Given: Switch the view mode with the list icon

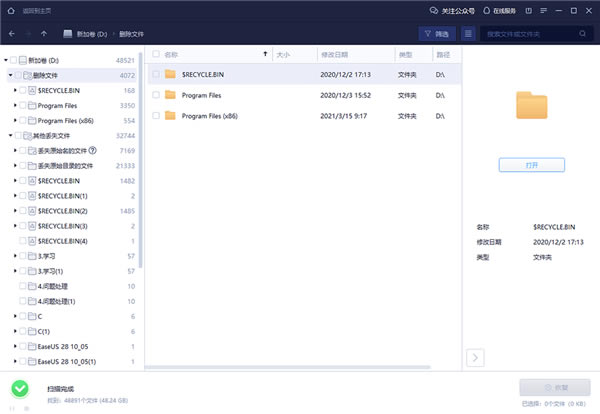Looking at the screenshot, I should coord(467,34).
